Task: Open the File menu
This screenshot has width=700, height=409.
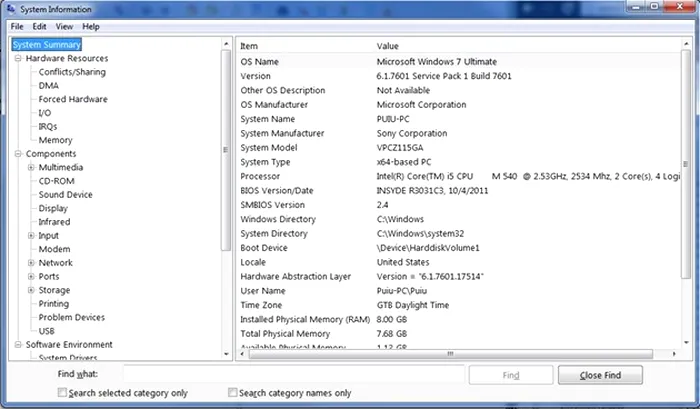Action: [x=17, y=26]
